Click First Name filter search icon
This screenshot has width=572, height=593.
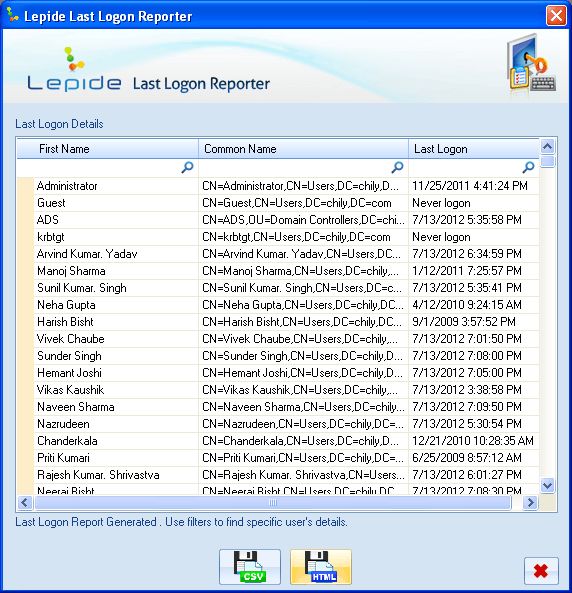coord(187,167)
